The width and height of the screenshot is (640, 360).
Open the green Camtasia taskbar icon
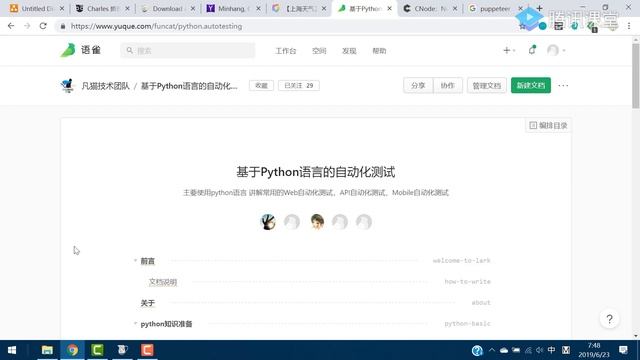pos(97,350)
